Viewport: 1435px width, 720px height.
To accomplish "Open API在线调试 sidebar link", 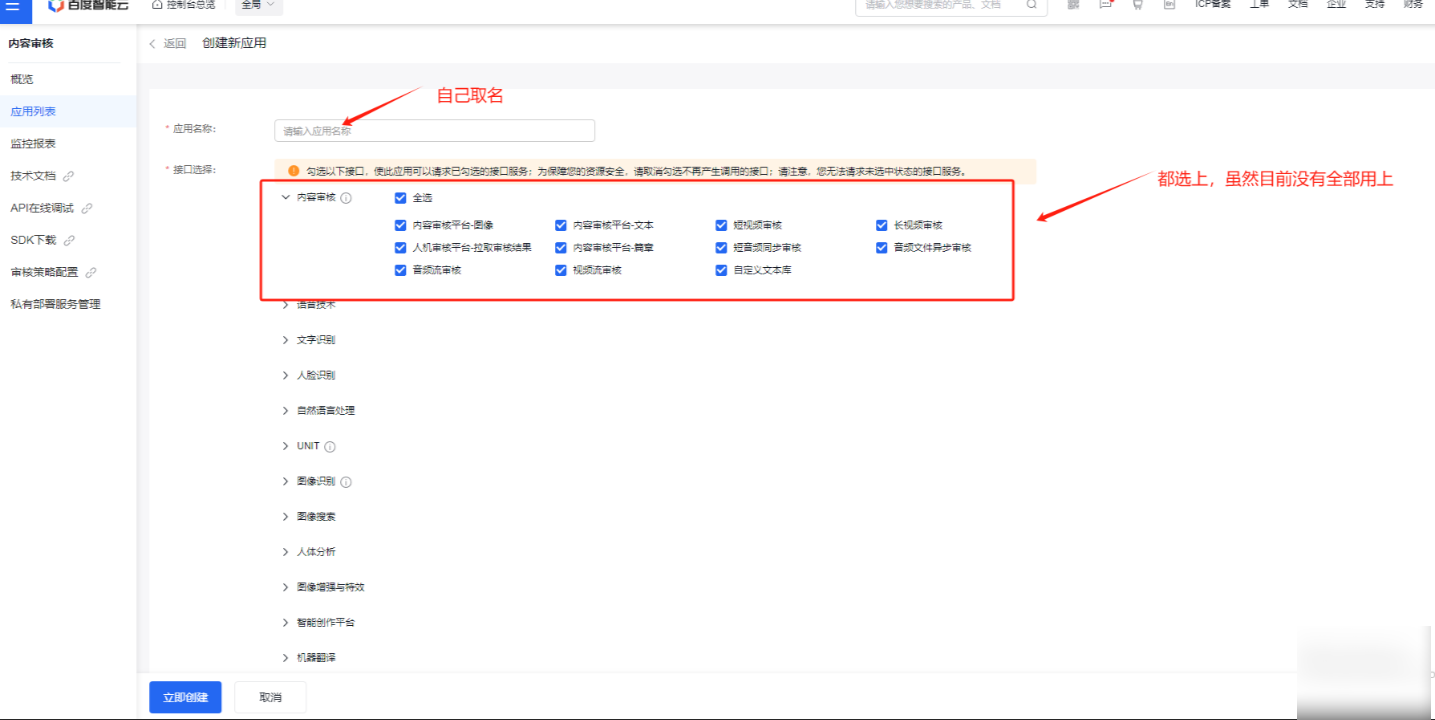I will pos(42,208).
